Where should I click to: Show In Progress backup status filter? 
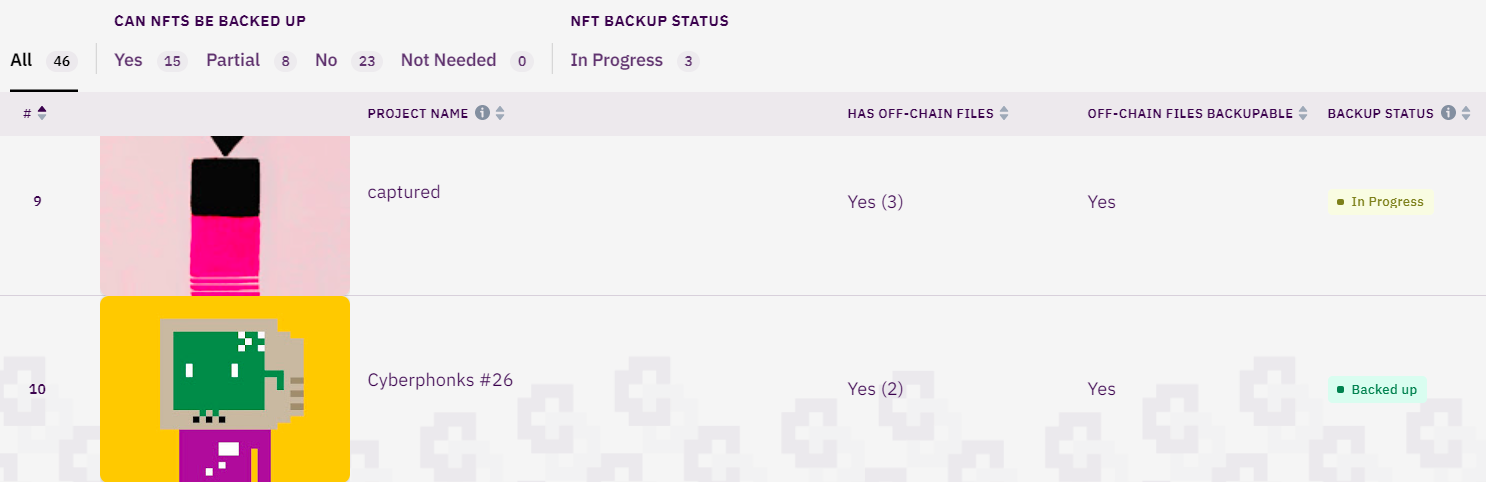pyautogui.click(x=616, y=60)
